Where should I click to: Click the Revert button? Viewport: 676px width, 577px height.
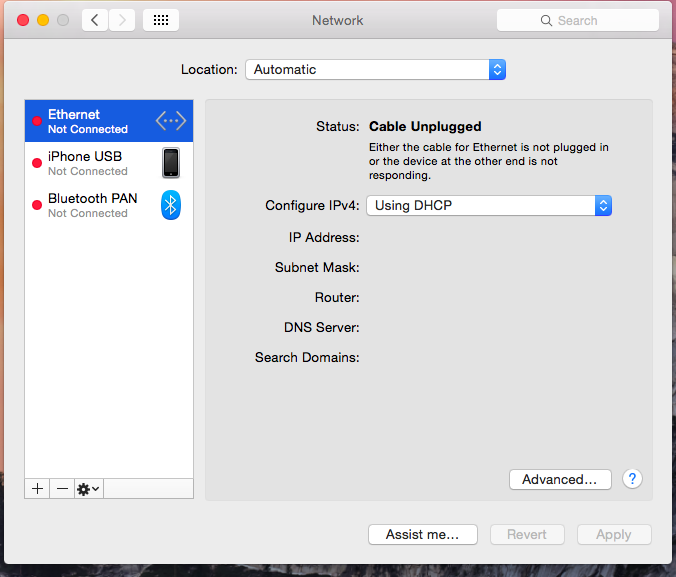point(527,535)
